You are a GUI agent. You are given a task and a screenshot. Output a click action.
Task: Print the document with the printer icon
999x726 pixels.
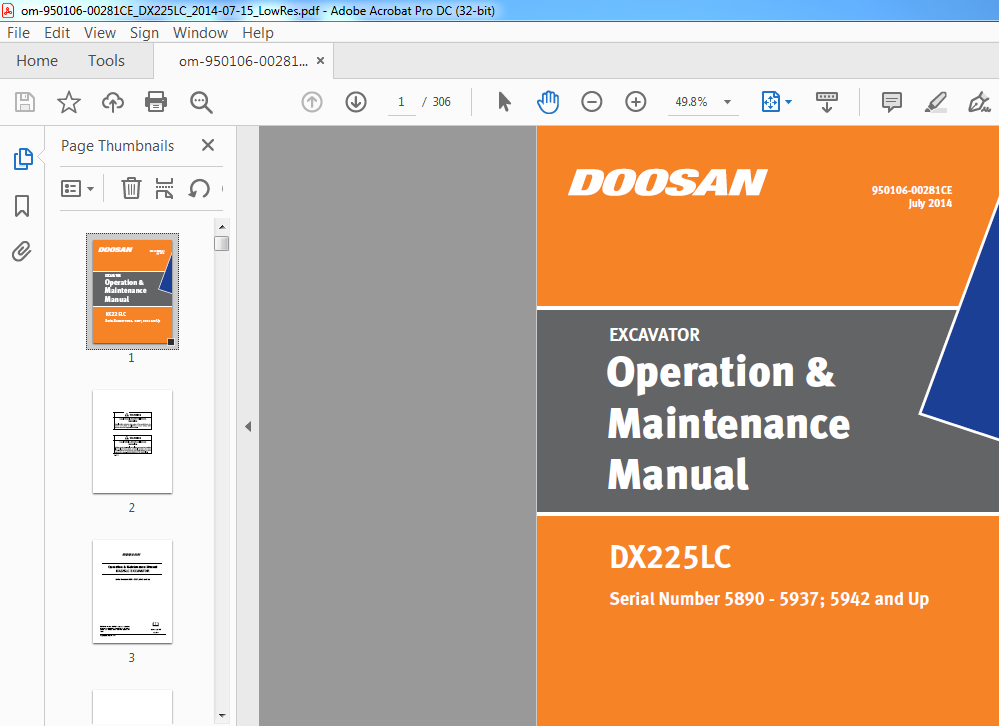pyautogui.click(x=156, y=102)
